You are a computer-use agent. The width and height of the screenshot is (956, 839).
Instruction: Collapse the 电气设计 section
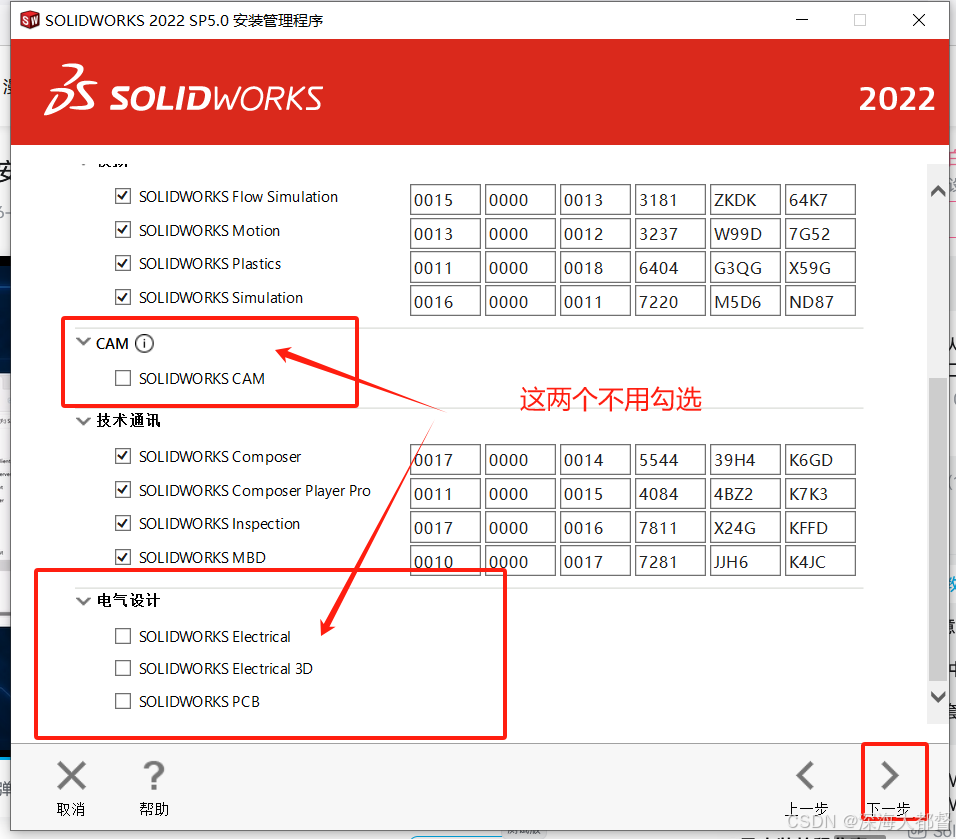[x=83, y=601]
